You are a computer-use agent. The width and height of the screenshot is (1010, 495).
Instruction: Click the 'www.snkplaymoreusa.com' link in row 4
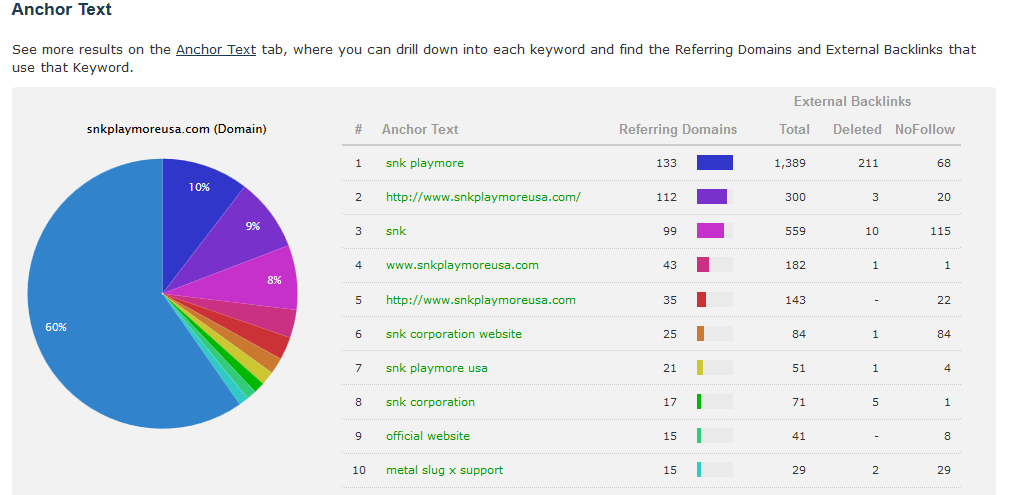pos(462,265)
